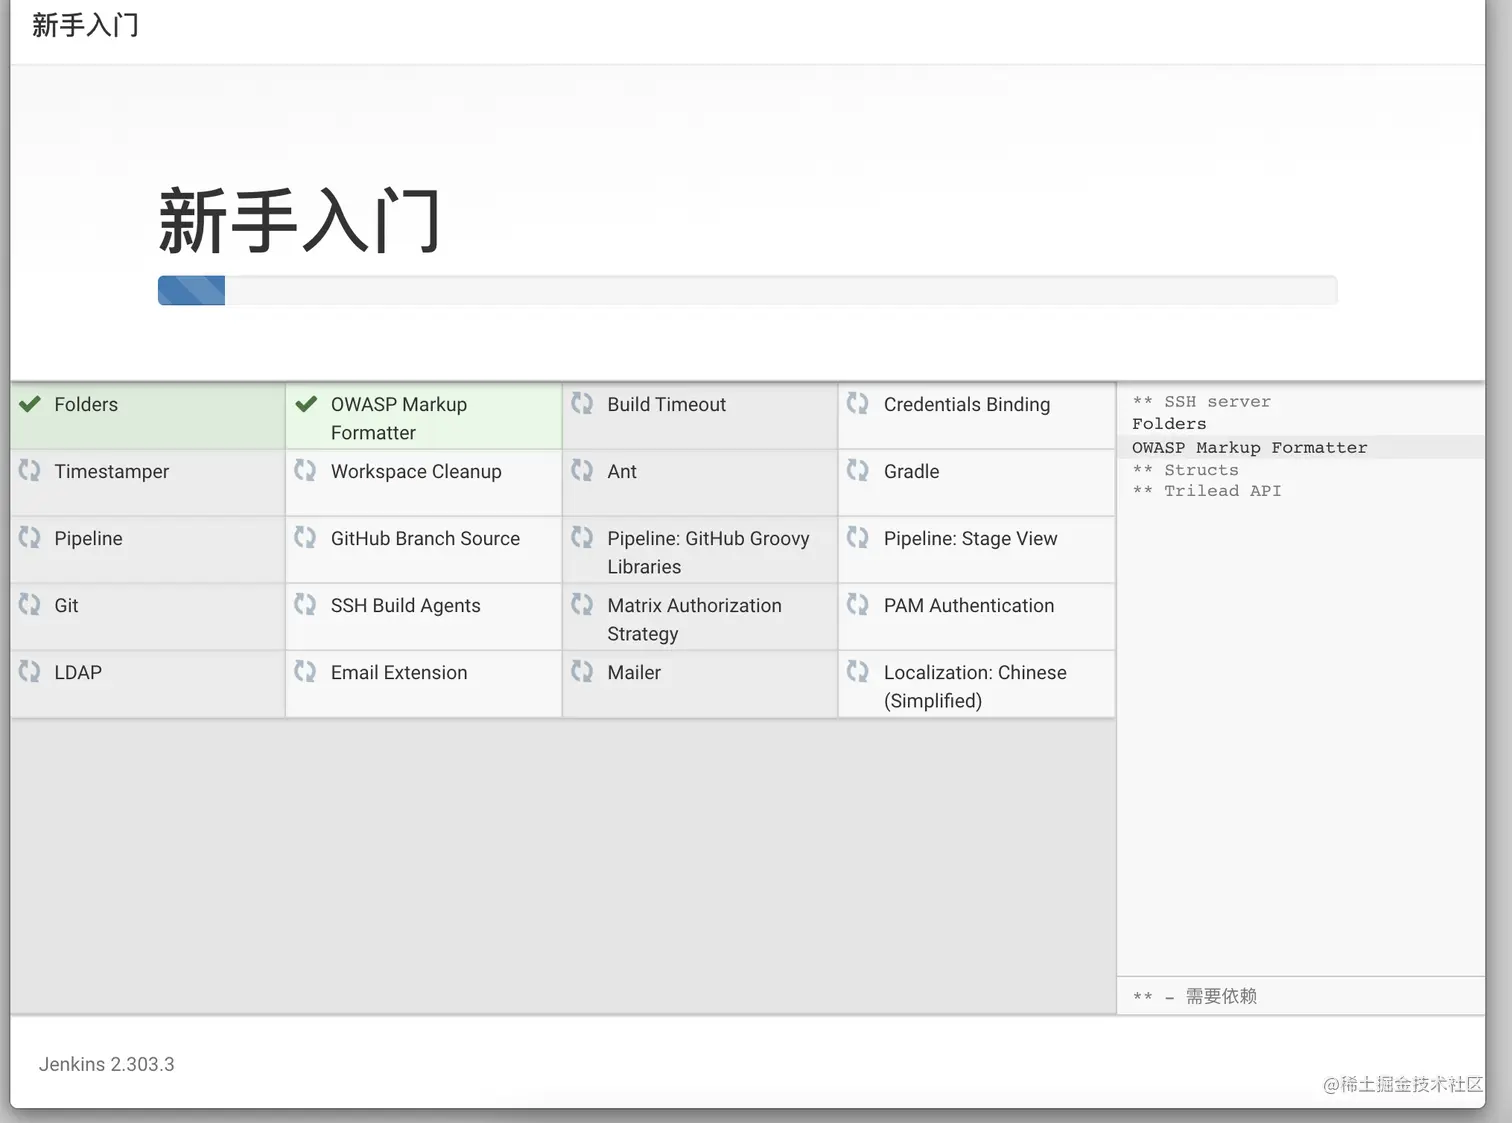1512x1123 pixels.
Task: Click the spinner icon next to LDAP
Action: (30, 671)
